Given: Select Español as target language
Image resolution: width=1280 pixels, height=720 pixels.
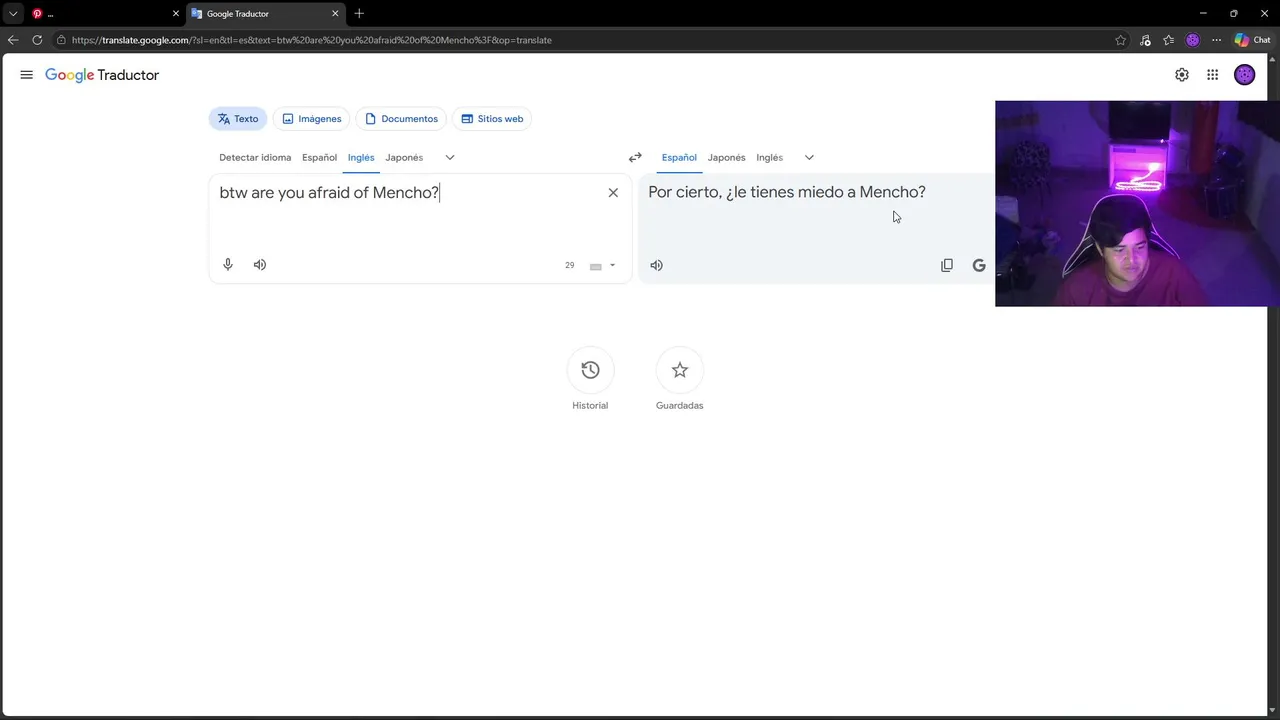Looking at the screenshot, I should 679,157.
